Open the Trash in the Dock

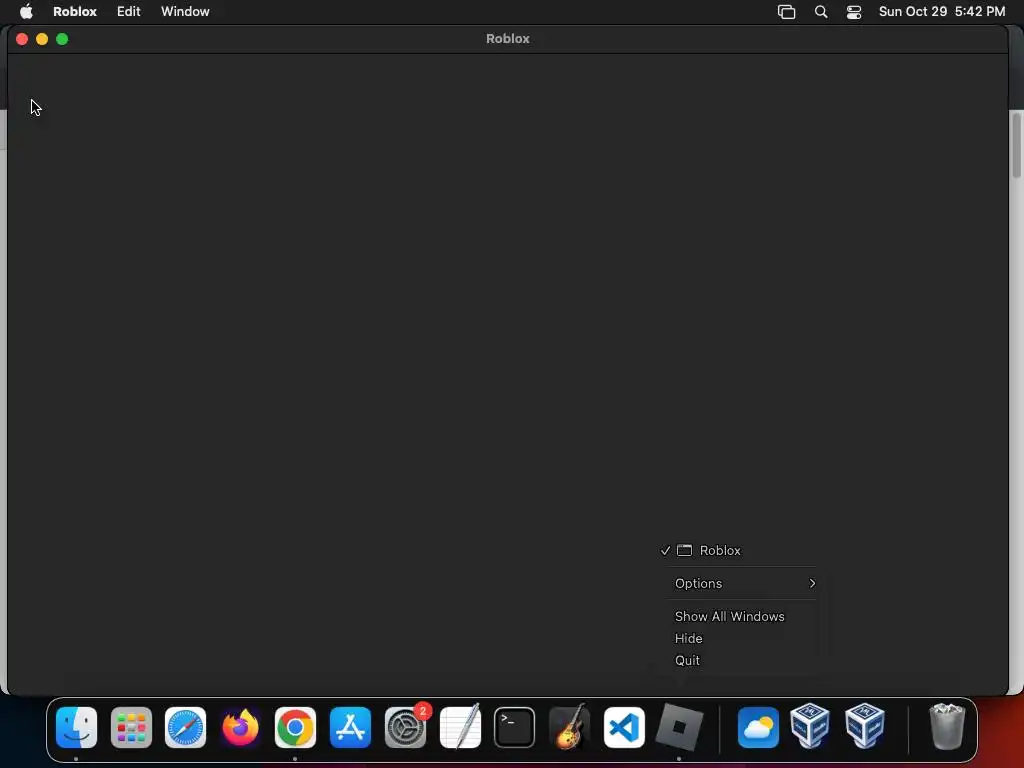(946, 726)
